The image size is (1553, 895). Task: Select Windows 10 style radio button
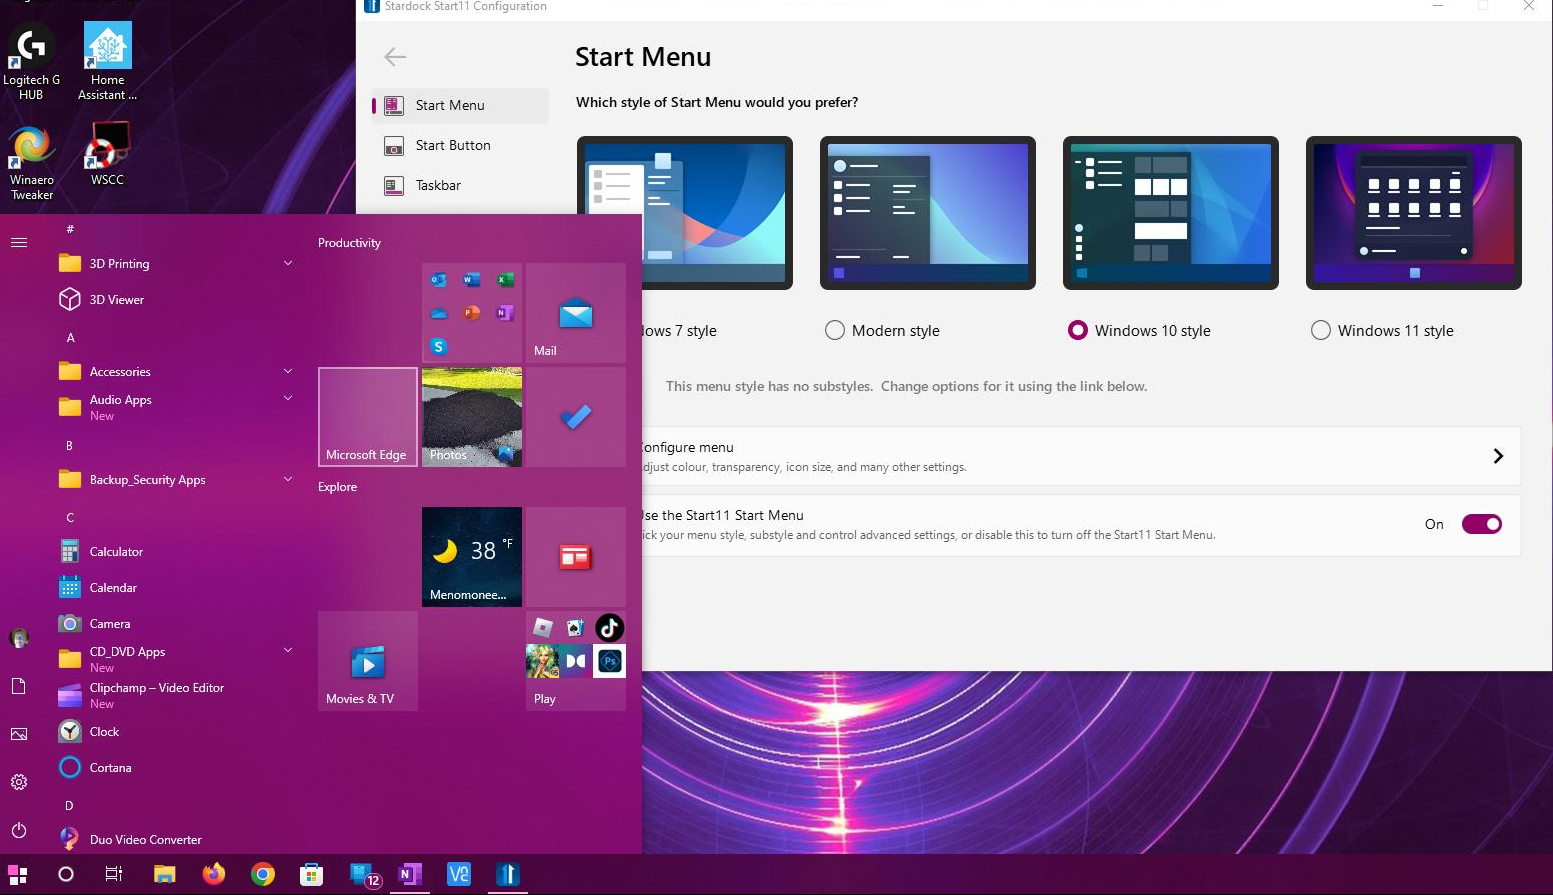tap(1078, 330)
